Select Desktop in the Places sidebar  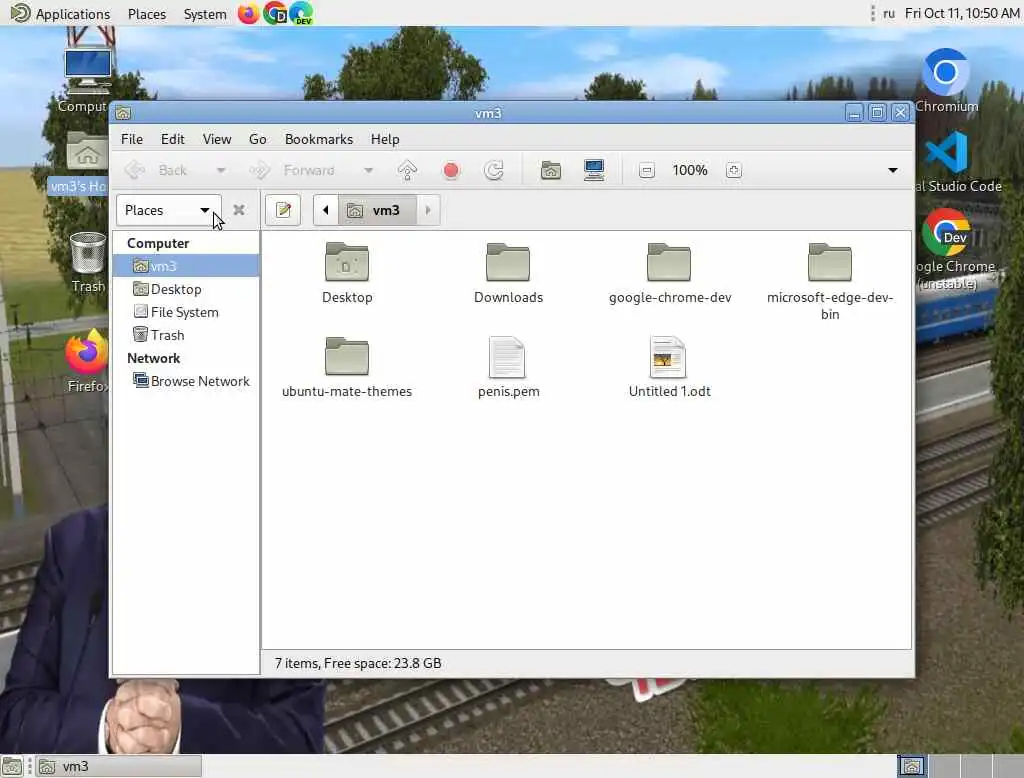click(x=186, y=289)
